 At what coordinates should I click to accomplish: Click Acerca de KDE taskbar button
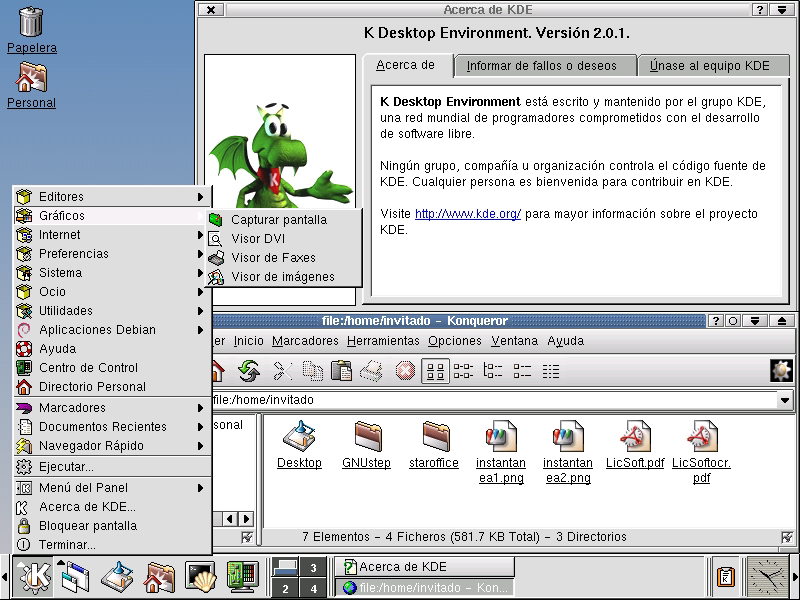423,567
